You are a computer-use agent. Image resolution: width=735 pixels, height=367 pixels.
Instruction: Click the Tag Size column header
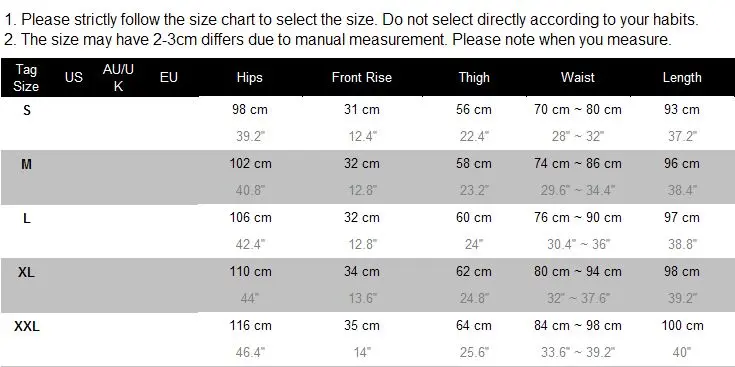[x=26, y=78]
